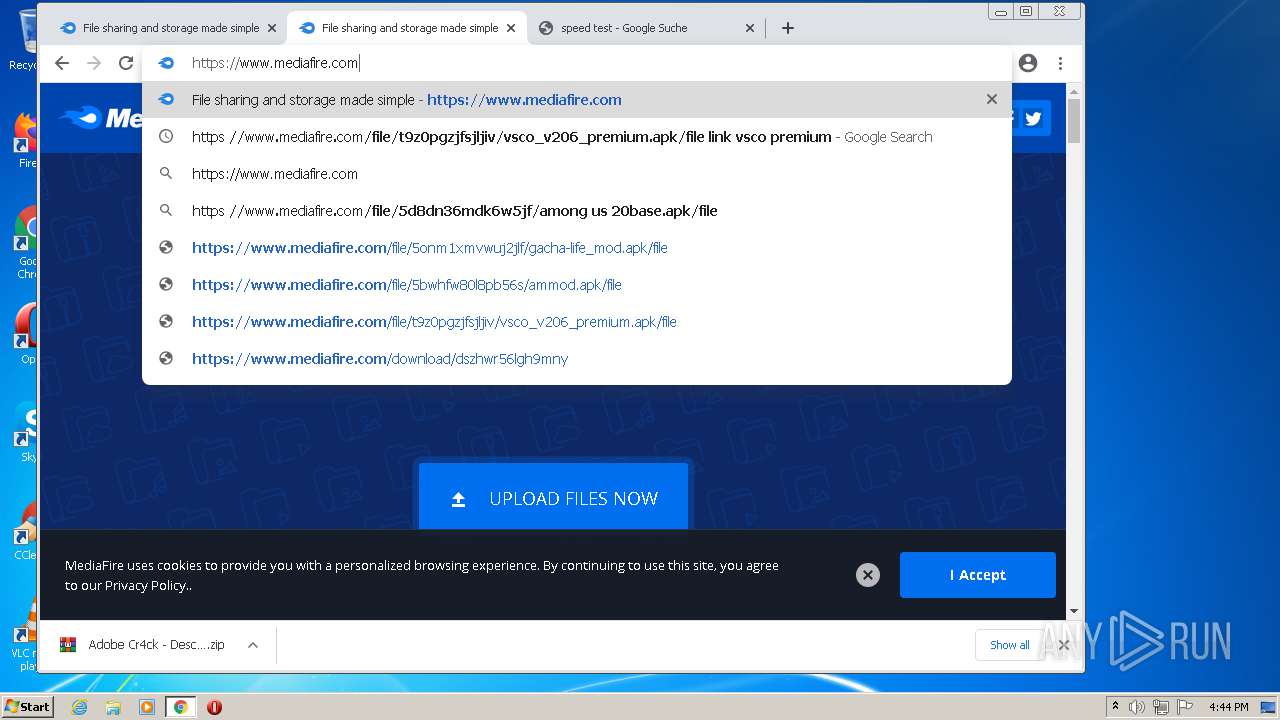Open the Chrome profile avatar menu
Screen dimensions: 1280x720
[x=1028, y=63]
